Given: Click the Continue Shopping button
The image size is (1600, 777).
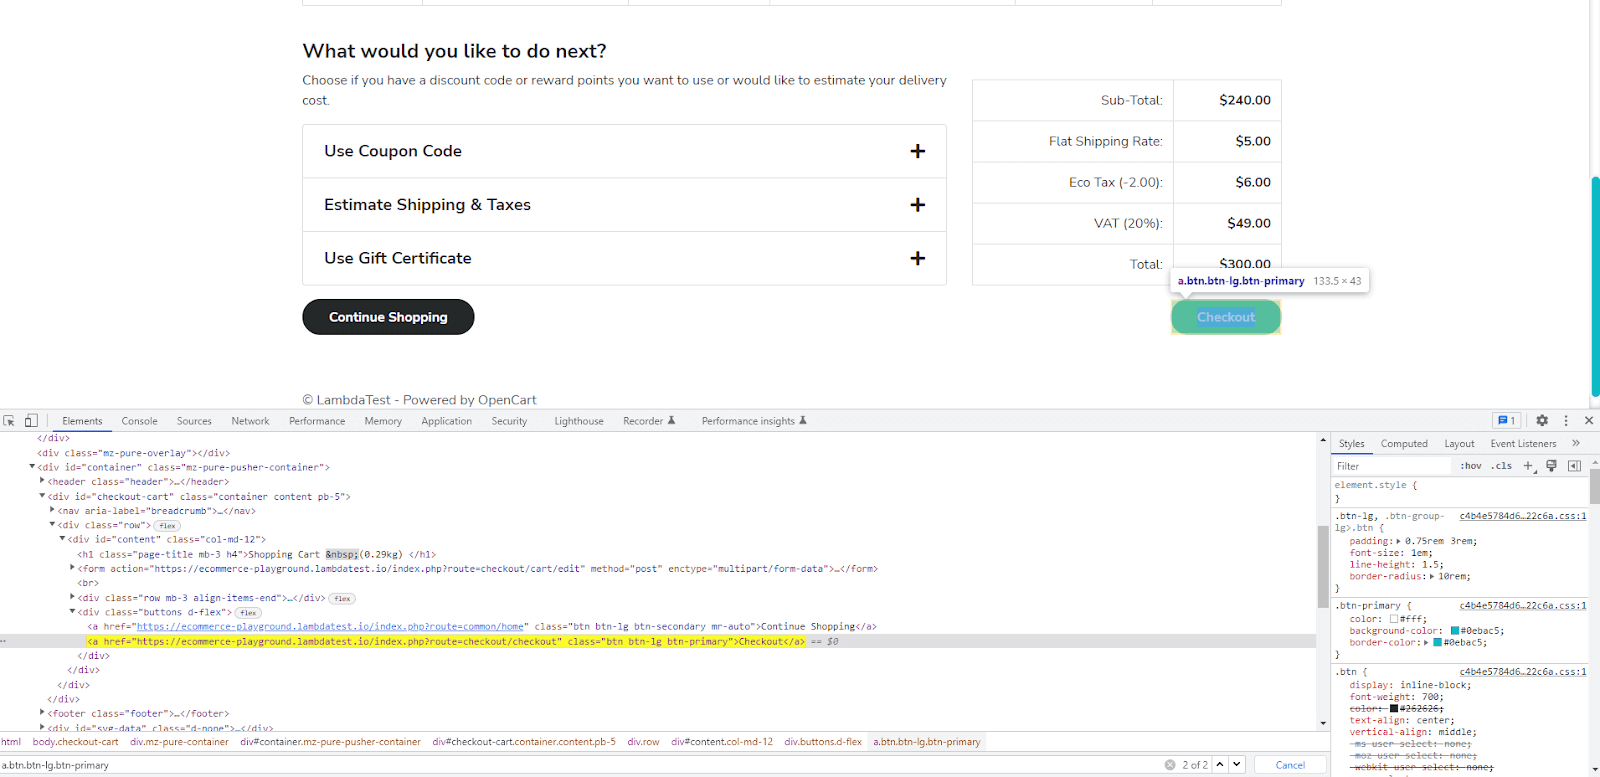Looking at the screenshot, I should point(388,317).
